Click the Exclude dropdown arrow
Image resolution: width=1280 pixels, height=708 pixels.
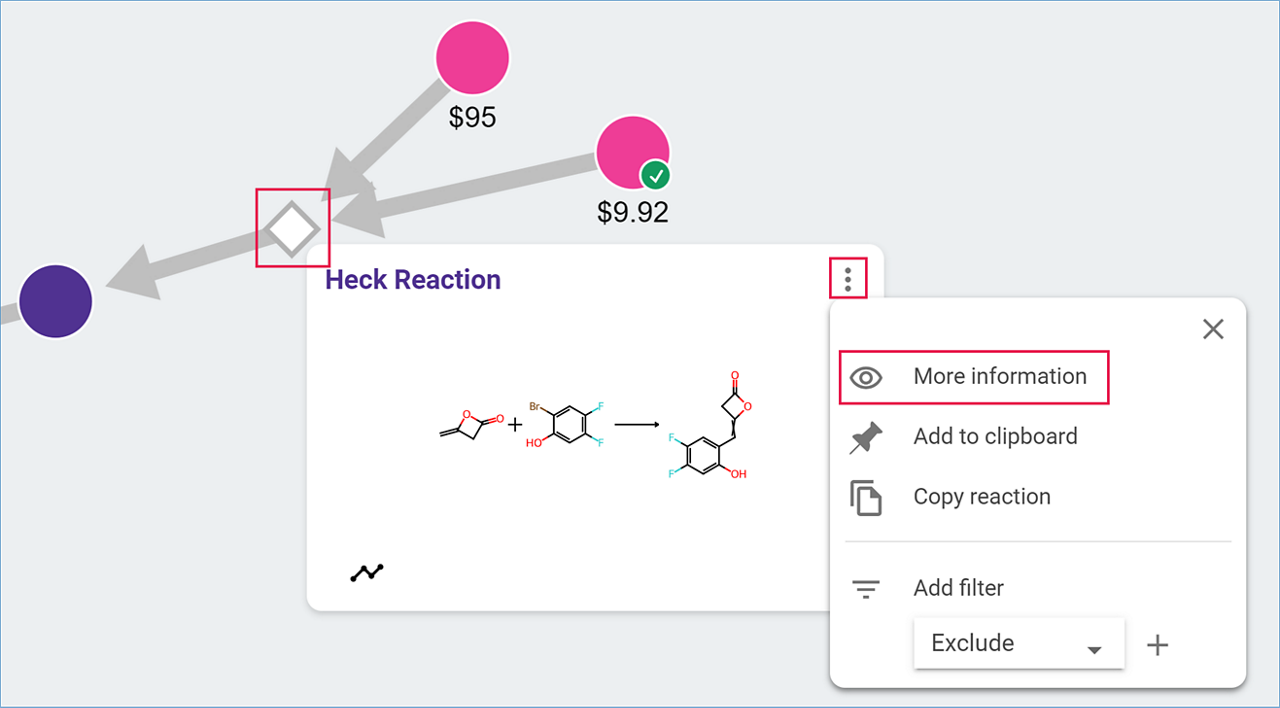[x=1094, y=650]
